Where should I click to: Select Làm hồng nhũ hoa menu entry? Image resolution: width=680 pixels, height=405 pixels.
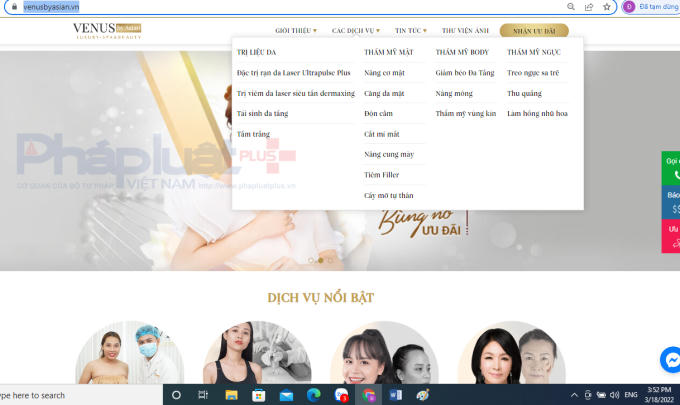537,113
